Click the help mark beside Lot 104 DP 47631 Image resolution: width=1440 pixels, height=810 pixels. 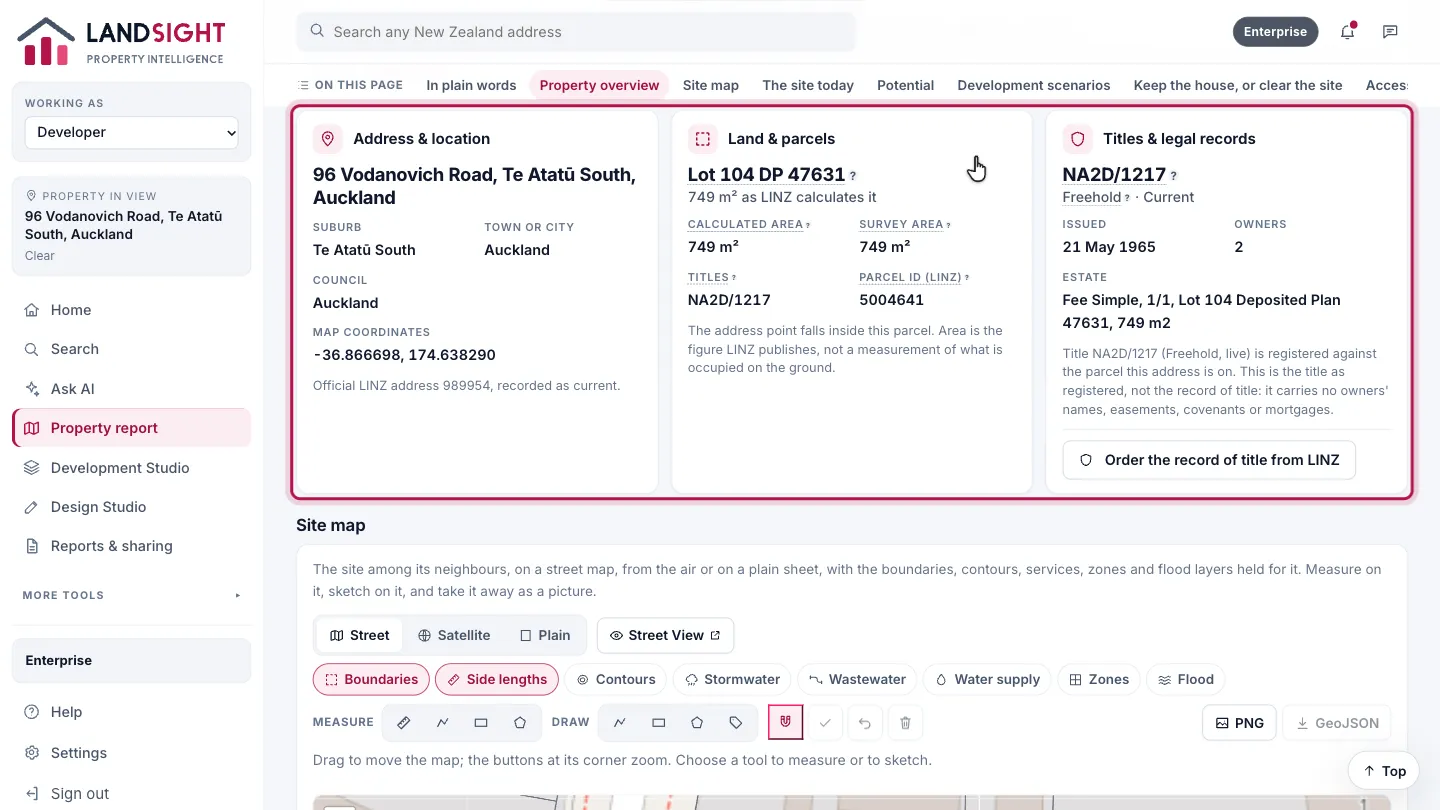point(853,176)
